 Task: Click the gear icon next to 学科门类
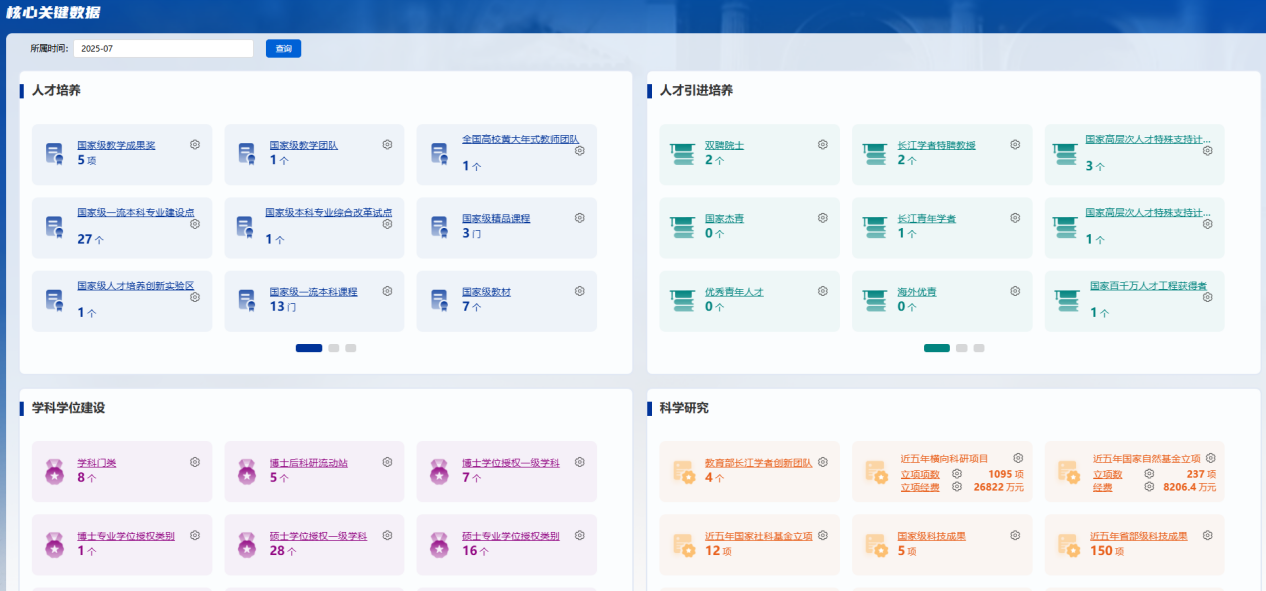195,462
